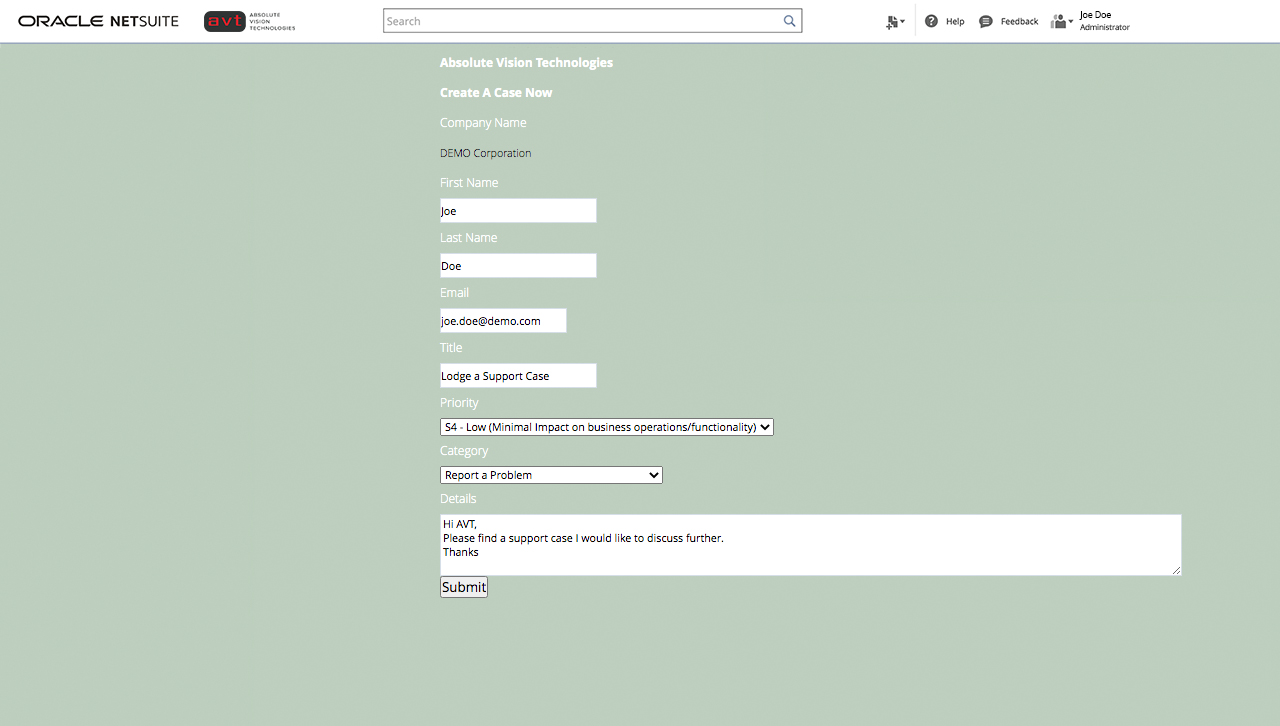Click the Email address field
The image size is (1280, 726).
[x=502, y=320]
